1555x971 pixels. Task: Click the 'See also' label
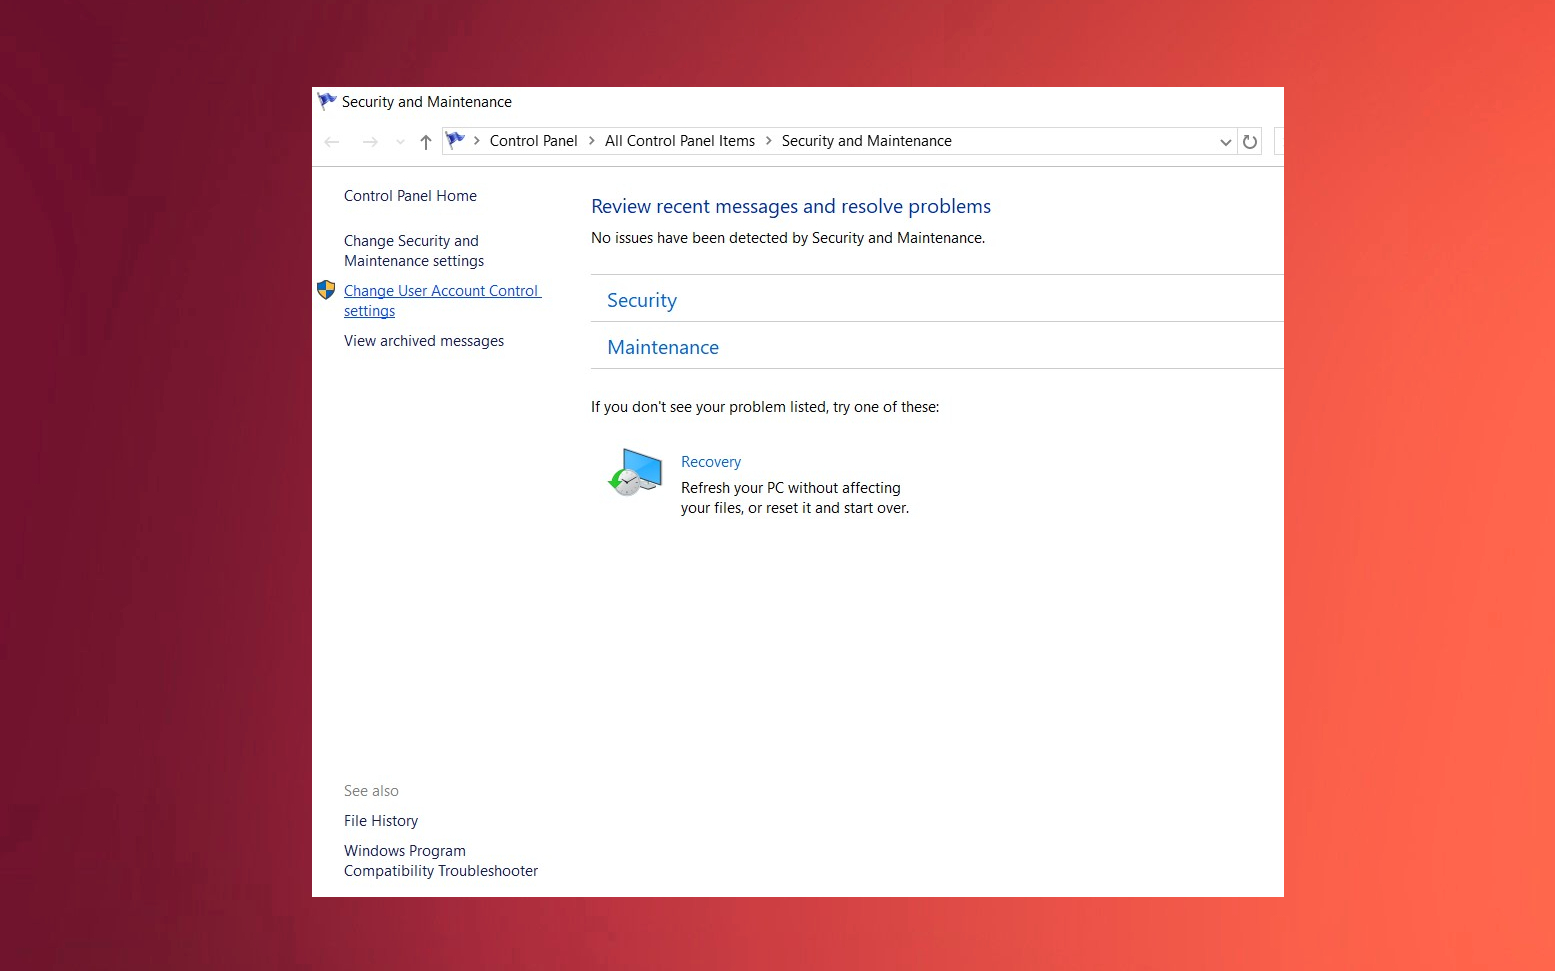click(371, 791)
